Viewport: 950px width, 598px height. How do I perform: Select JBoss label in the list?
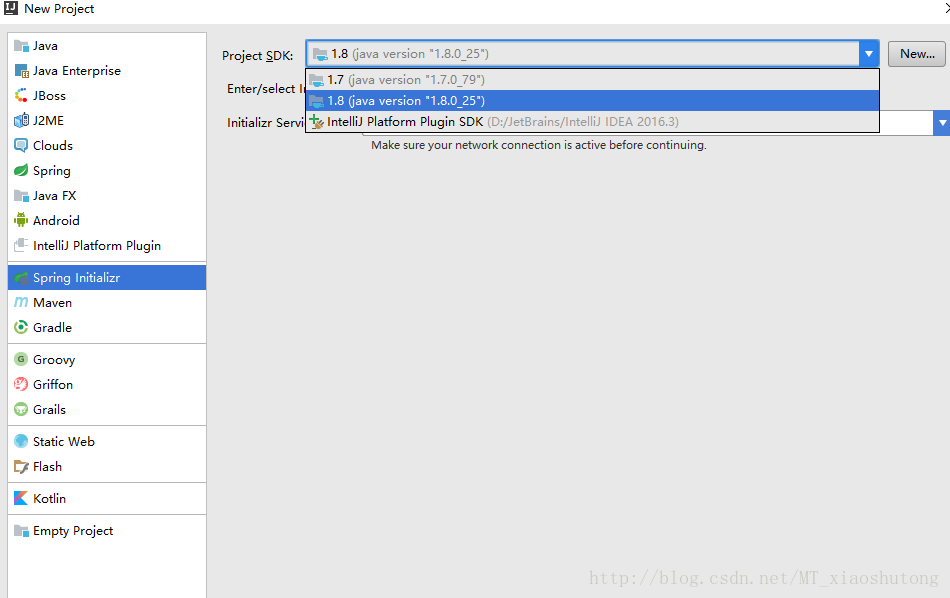coord(49,96)
